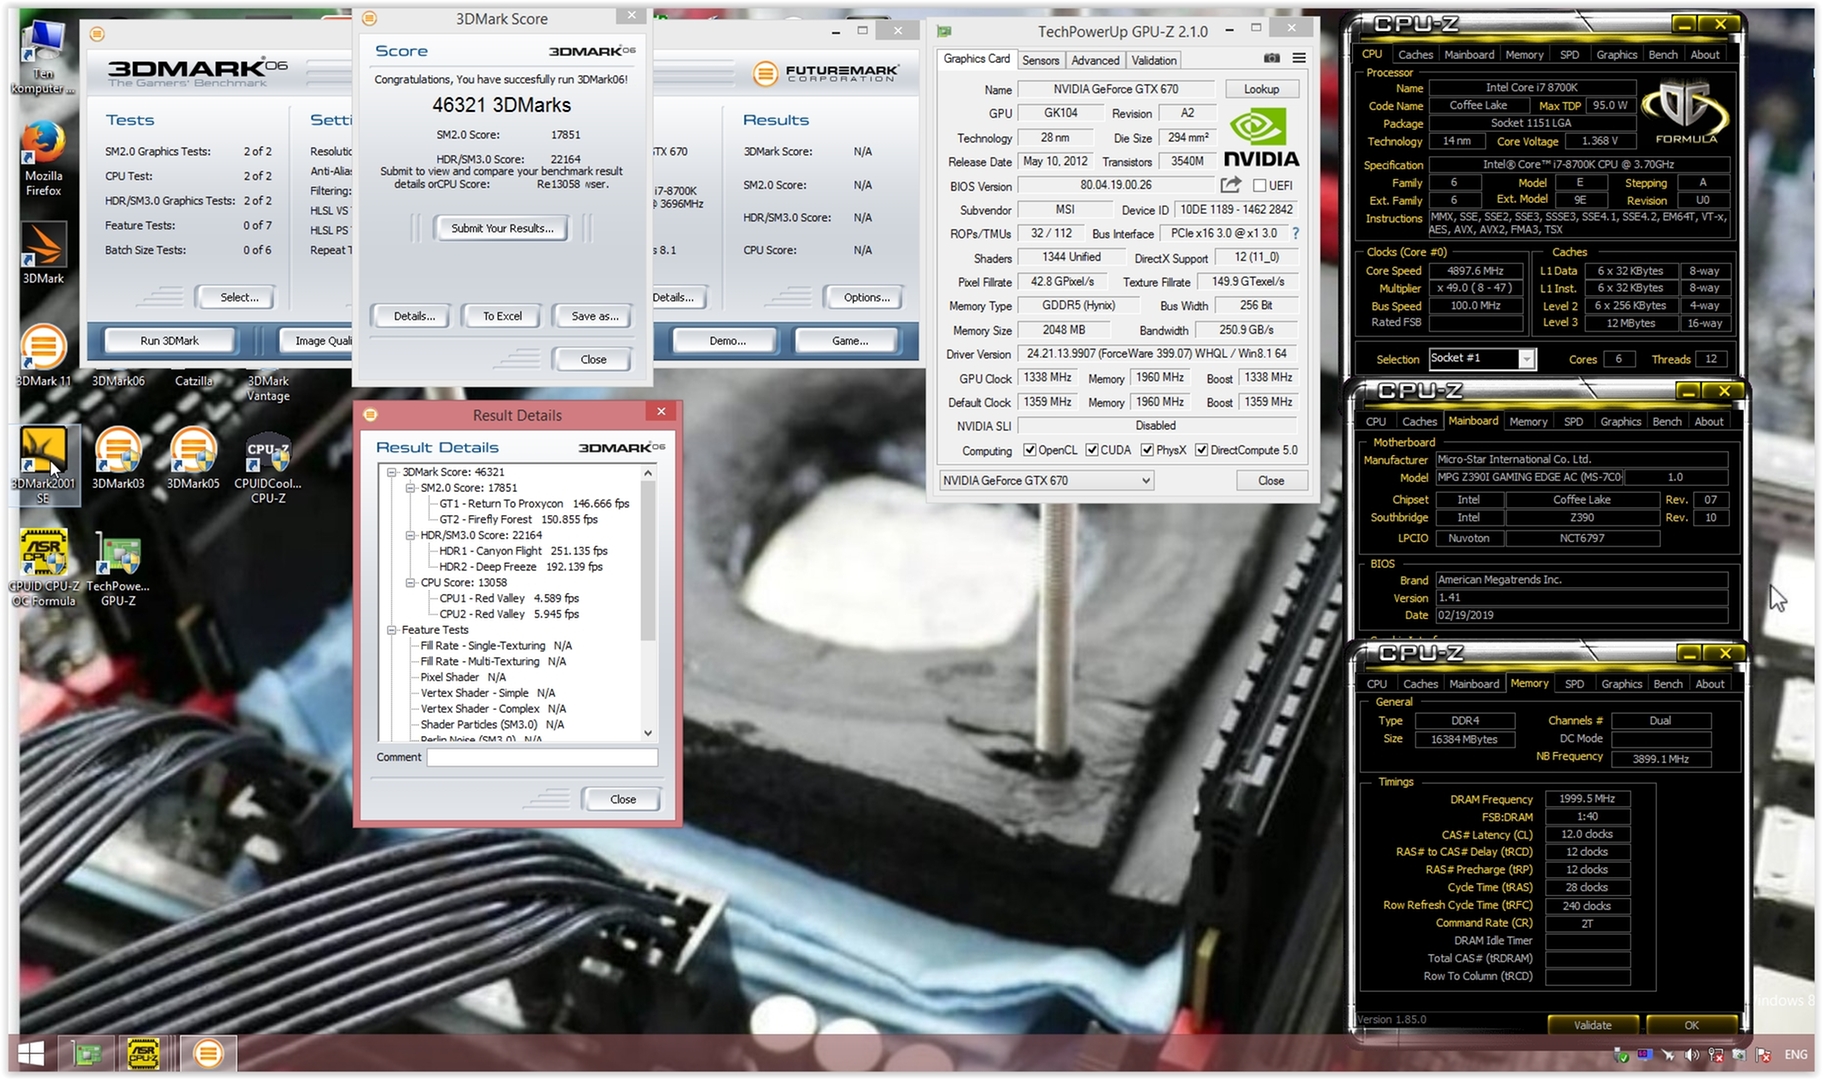The height and width of the screenshot is (1080, 1823).
Task: Open SPD tab in bottom CPU-Z window
Action: (1574, 684)
